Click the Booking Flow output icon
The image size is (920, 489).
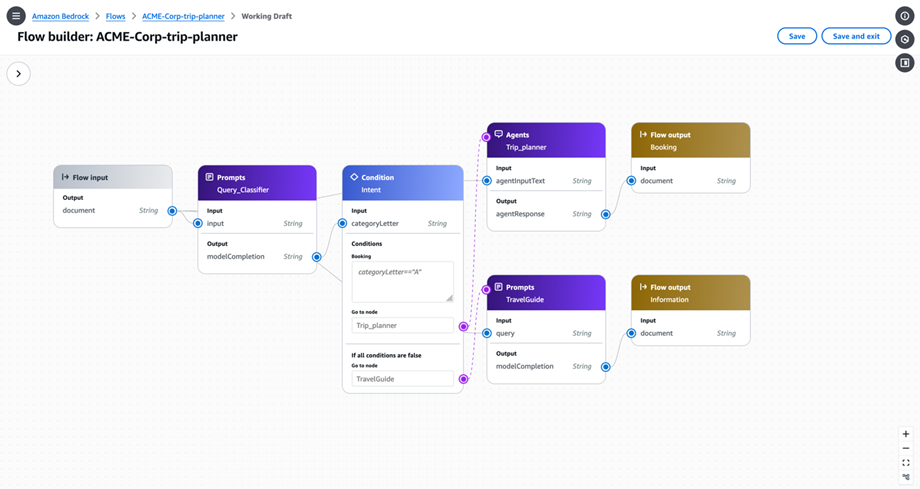point(643,134)
